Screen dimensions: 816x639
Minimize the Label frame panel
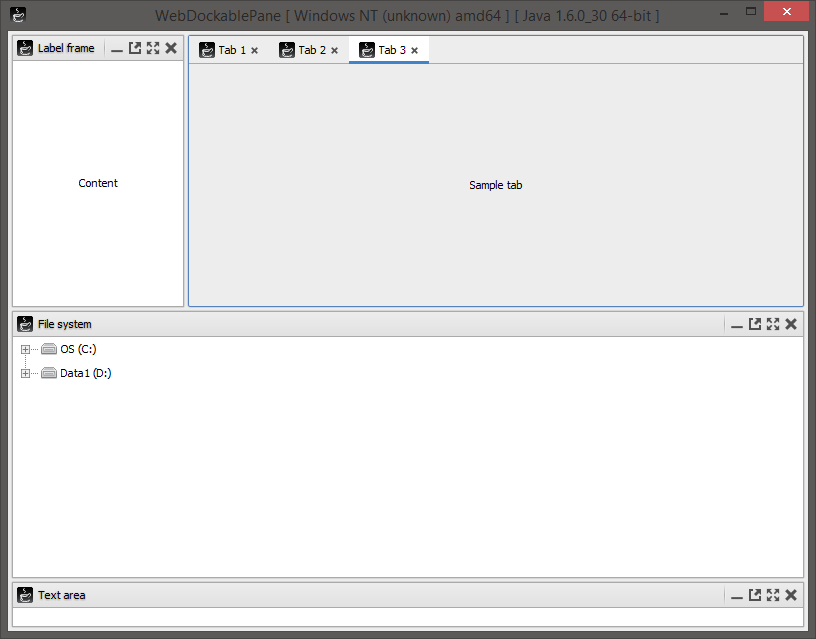click(117, 48)
